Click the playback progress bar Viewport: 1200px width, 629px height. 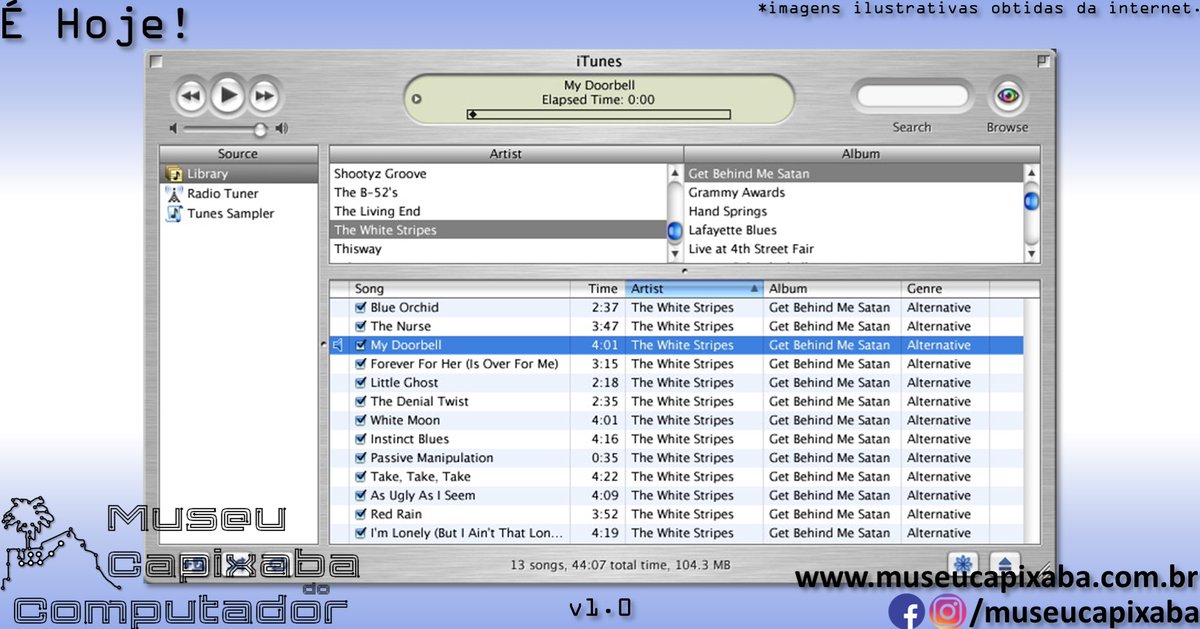coord(598,114)
